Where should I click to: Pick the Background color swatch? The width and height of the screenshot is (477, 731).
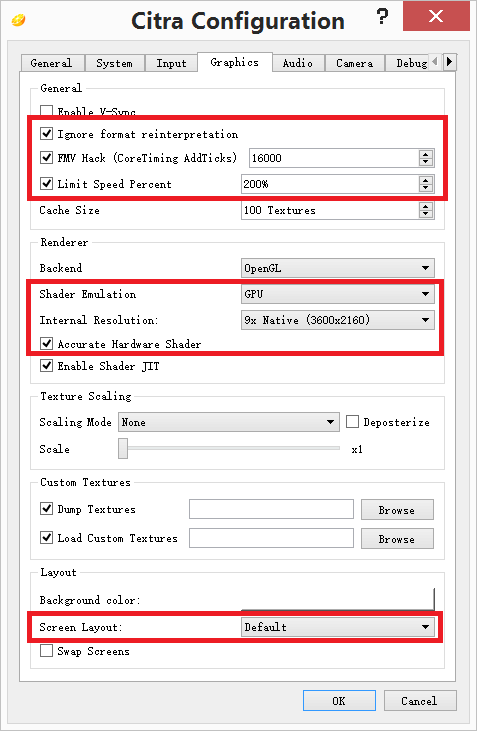[338, 600]
